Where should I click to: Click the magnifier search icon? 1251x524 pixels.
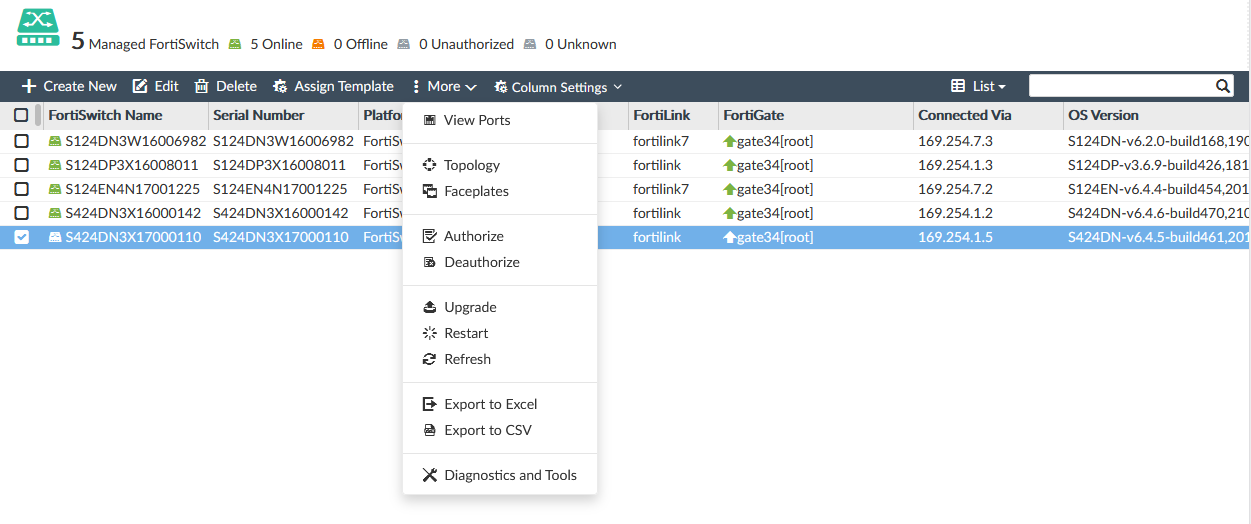coord(1222,87)
